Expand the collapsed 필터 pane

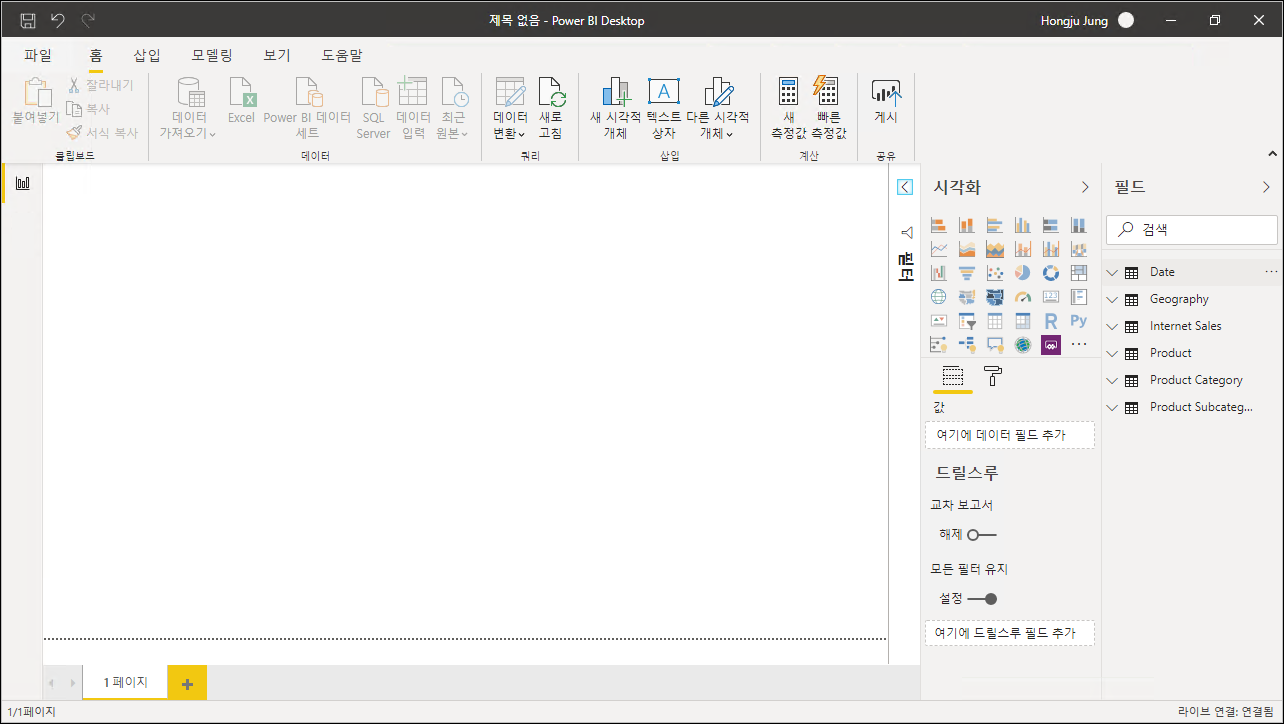905,187
